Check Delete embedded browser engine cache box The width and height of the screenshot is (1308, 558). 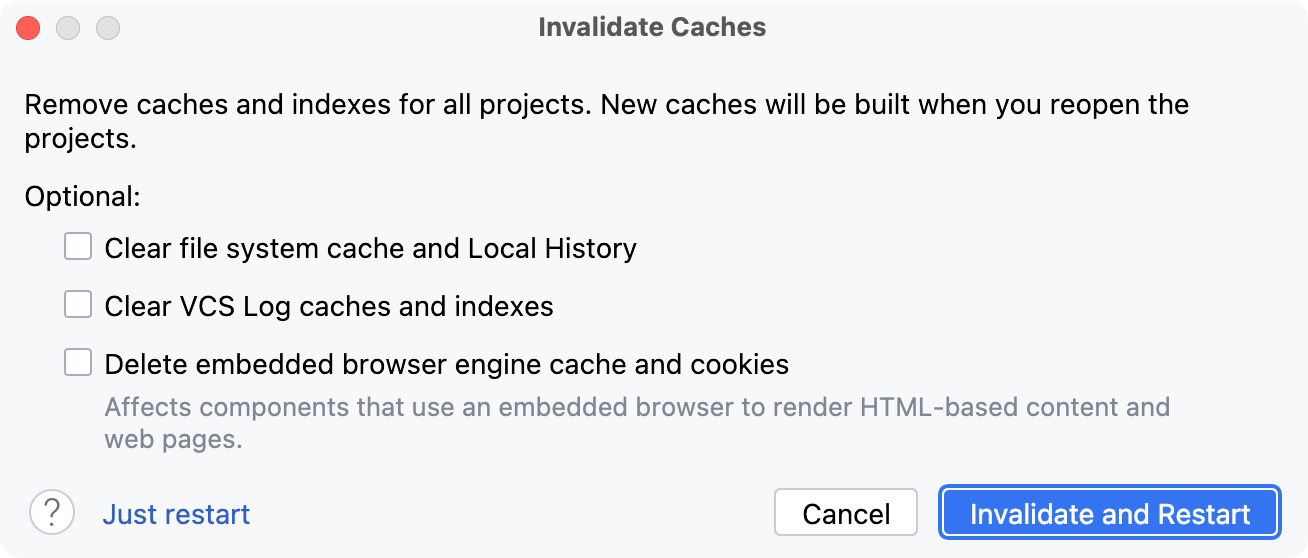pyautogui.click(x=78, y=362)
